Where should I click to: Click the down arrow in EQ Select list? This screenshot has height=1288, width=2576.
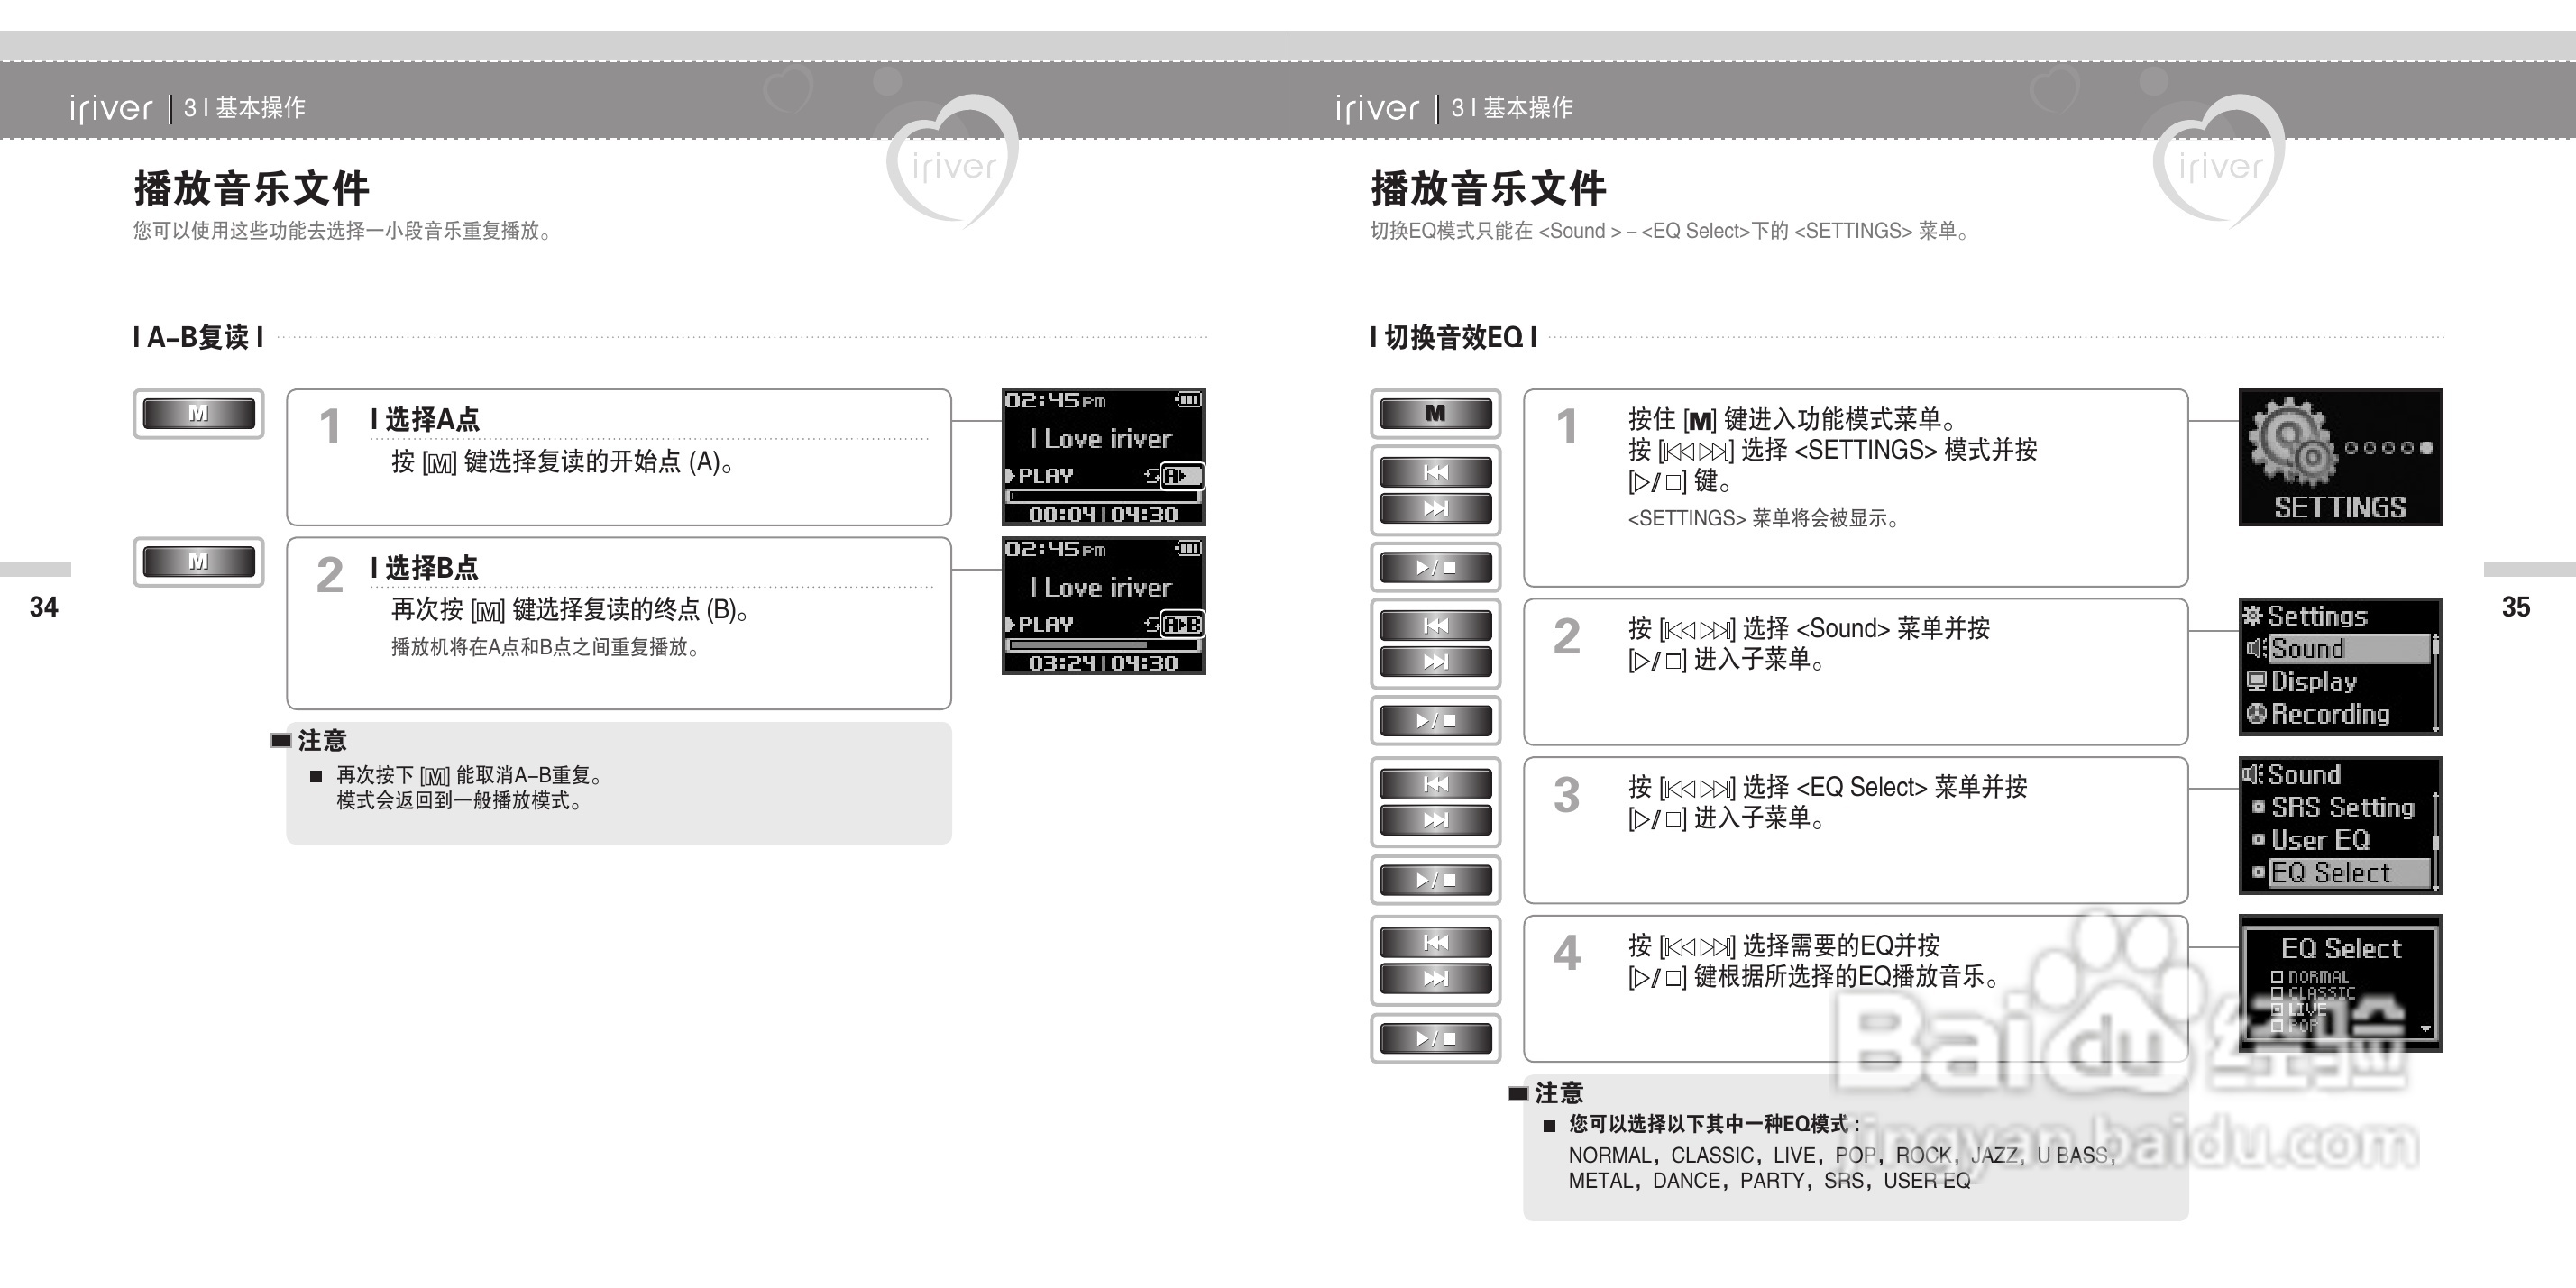[x=2425, y=1028]
